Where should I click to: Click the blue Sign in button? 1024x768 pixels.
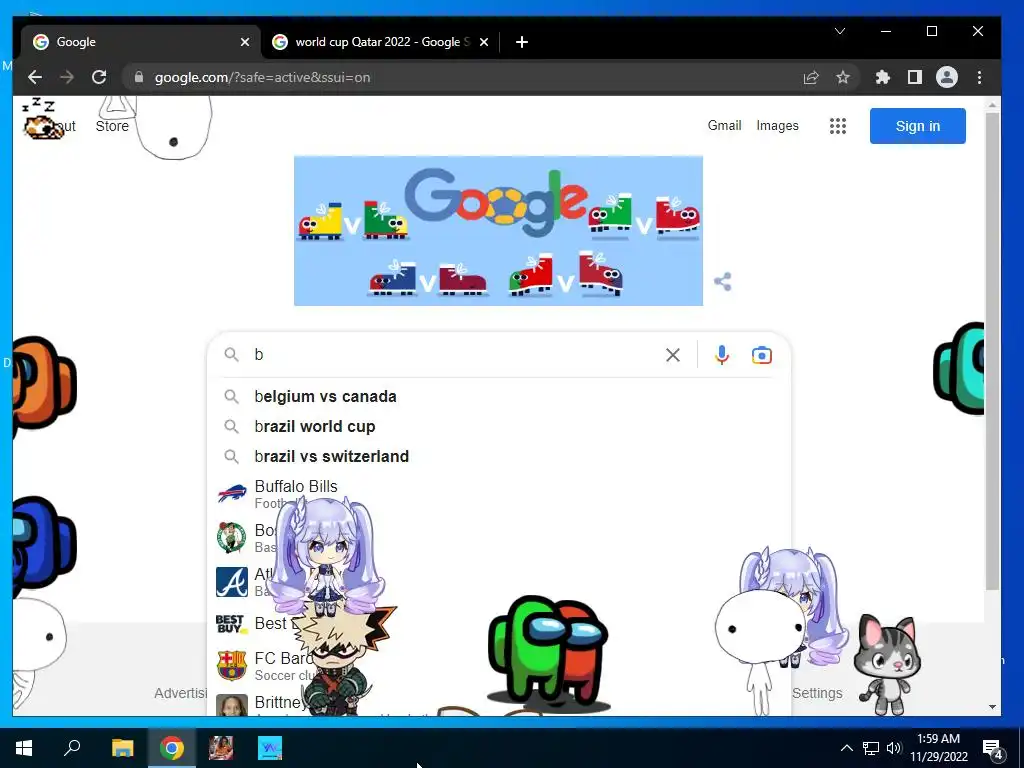coord(918,126)
